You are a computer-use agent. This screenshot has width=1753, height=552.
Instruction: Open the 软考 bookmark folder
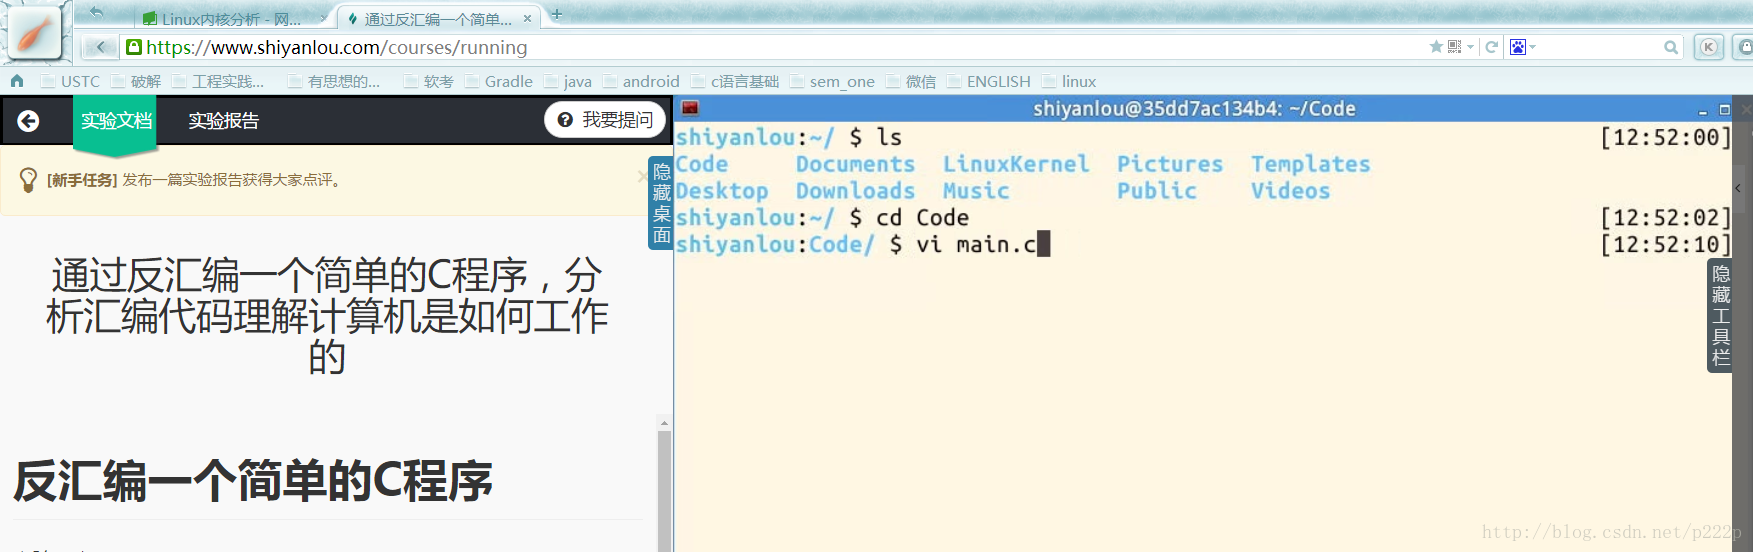coord(429,81)
